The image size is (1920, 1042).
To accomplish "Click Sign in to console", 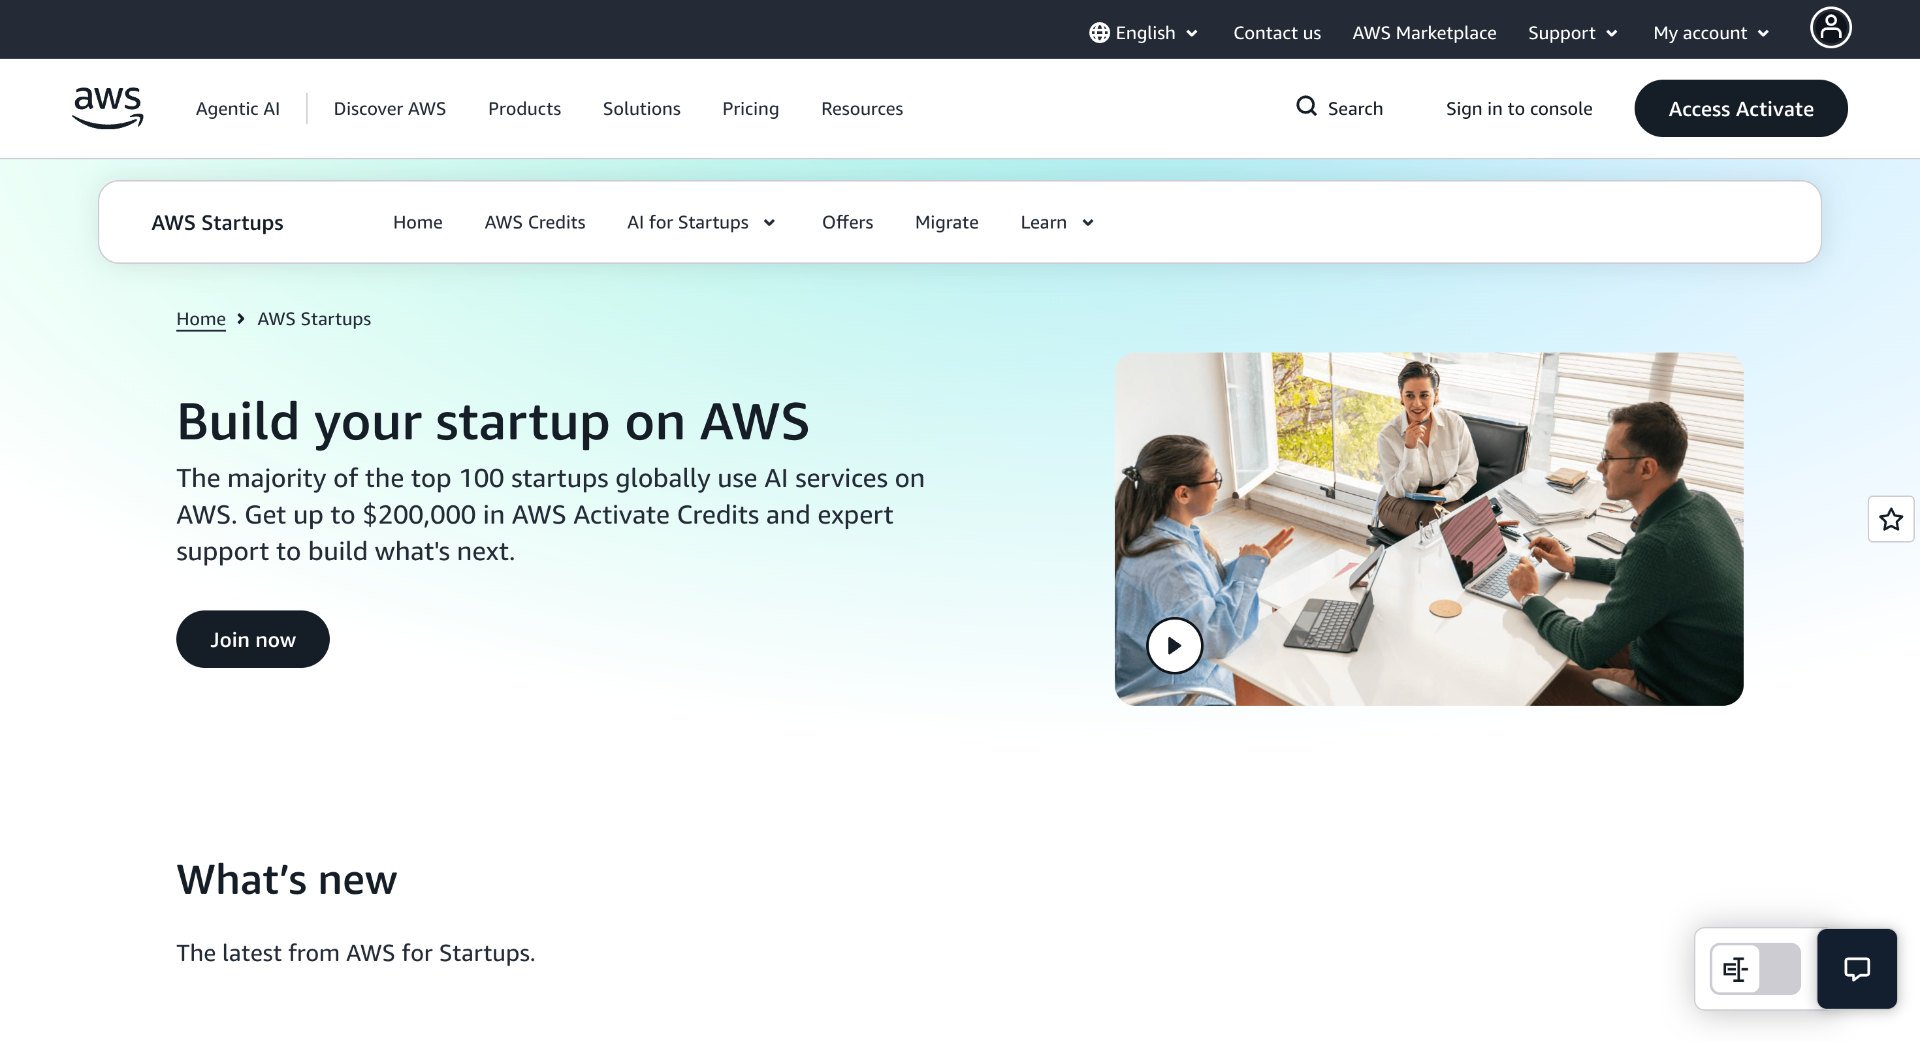I will [1518, 108].
